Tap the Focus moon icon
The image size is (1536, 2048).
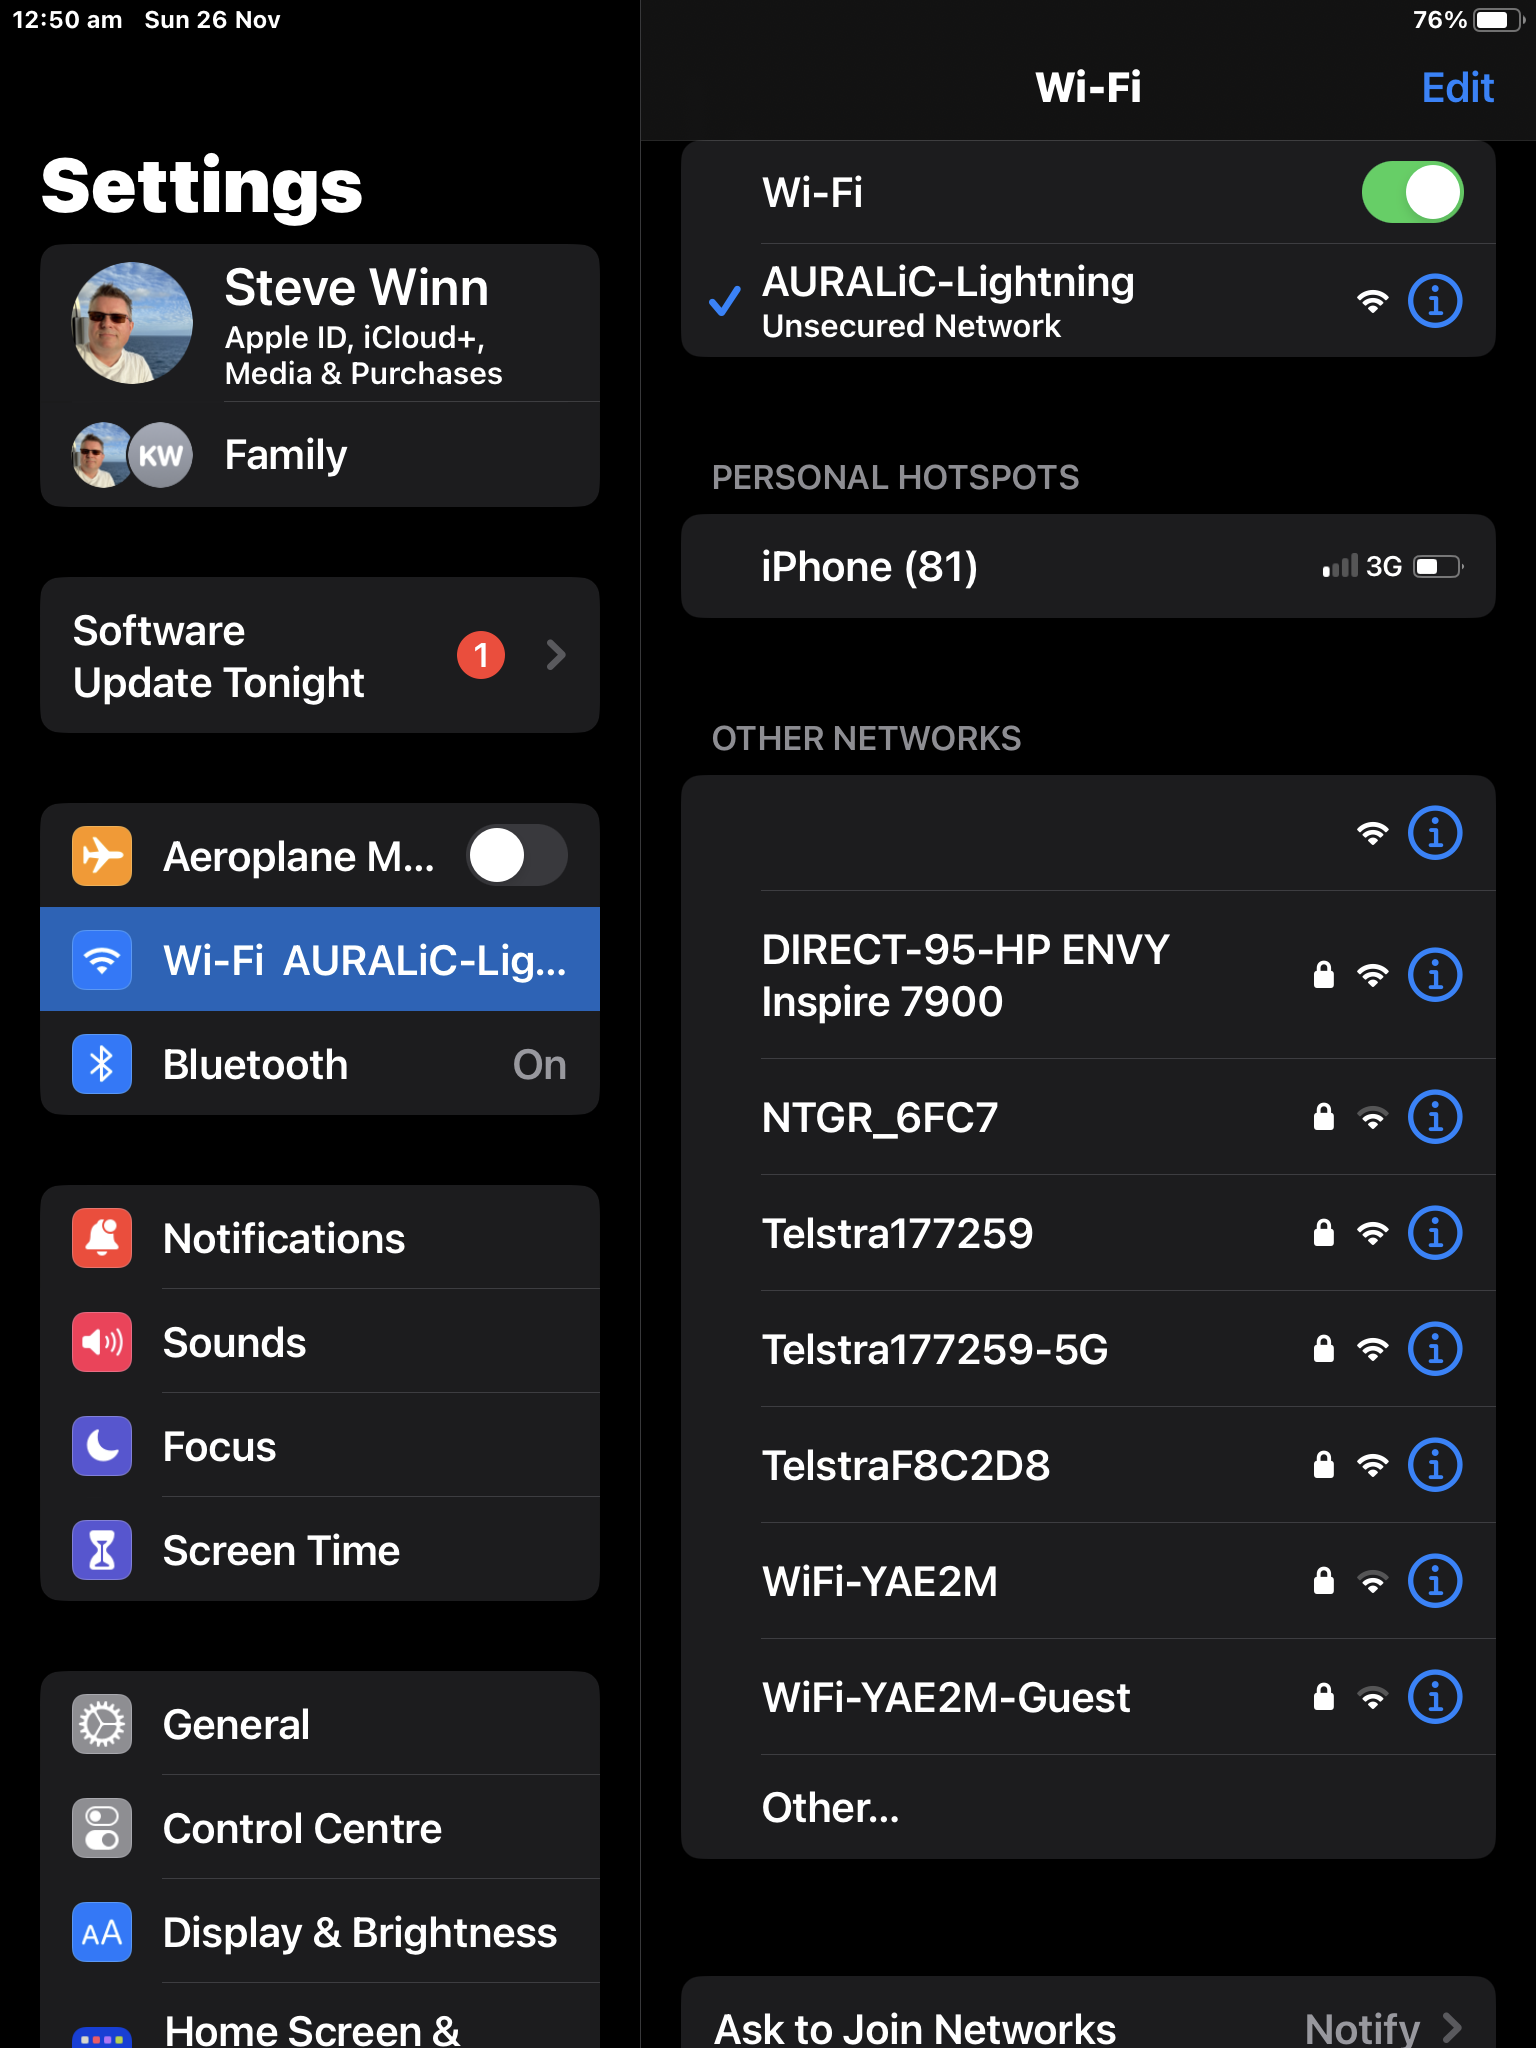pos(102,1446)
